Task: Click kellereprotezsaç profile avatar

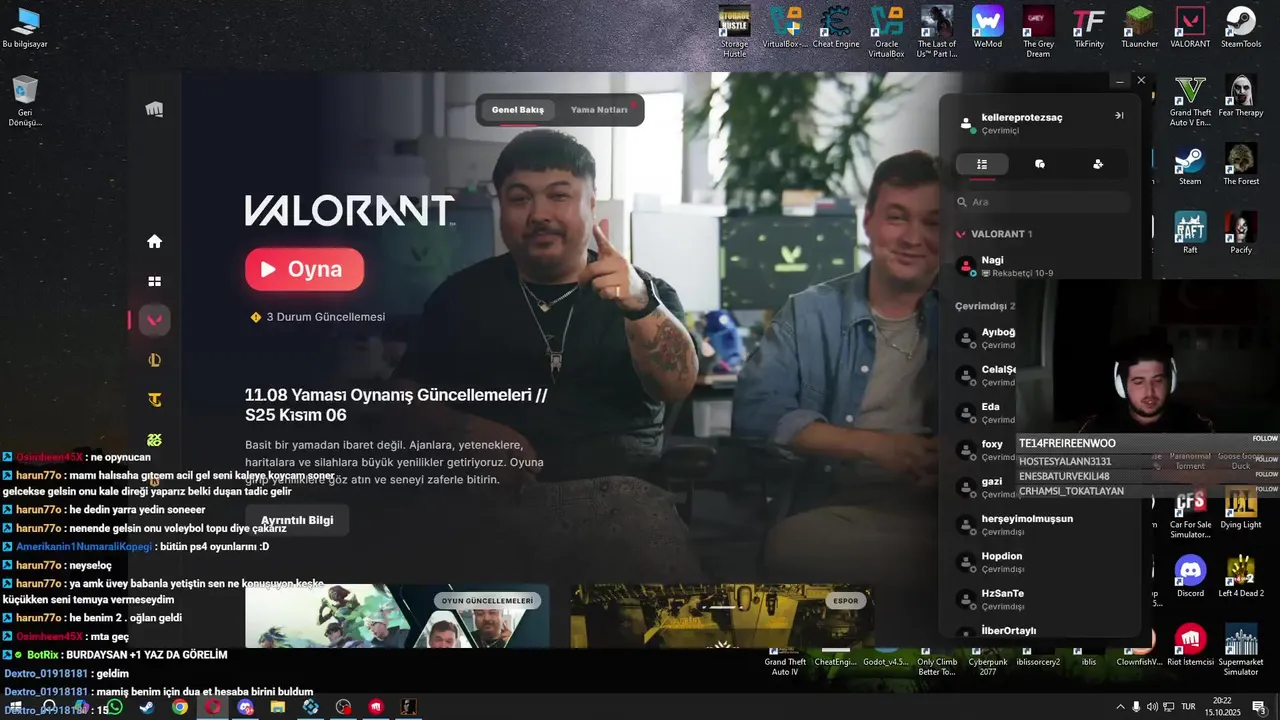Action: pyautogui.click(x=966, y=124)
